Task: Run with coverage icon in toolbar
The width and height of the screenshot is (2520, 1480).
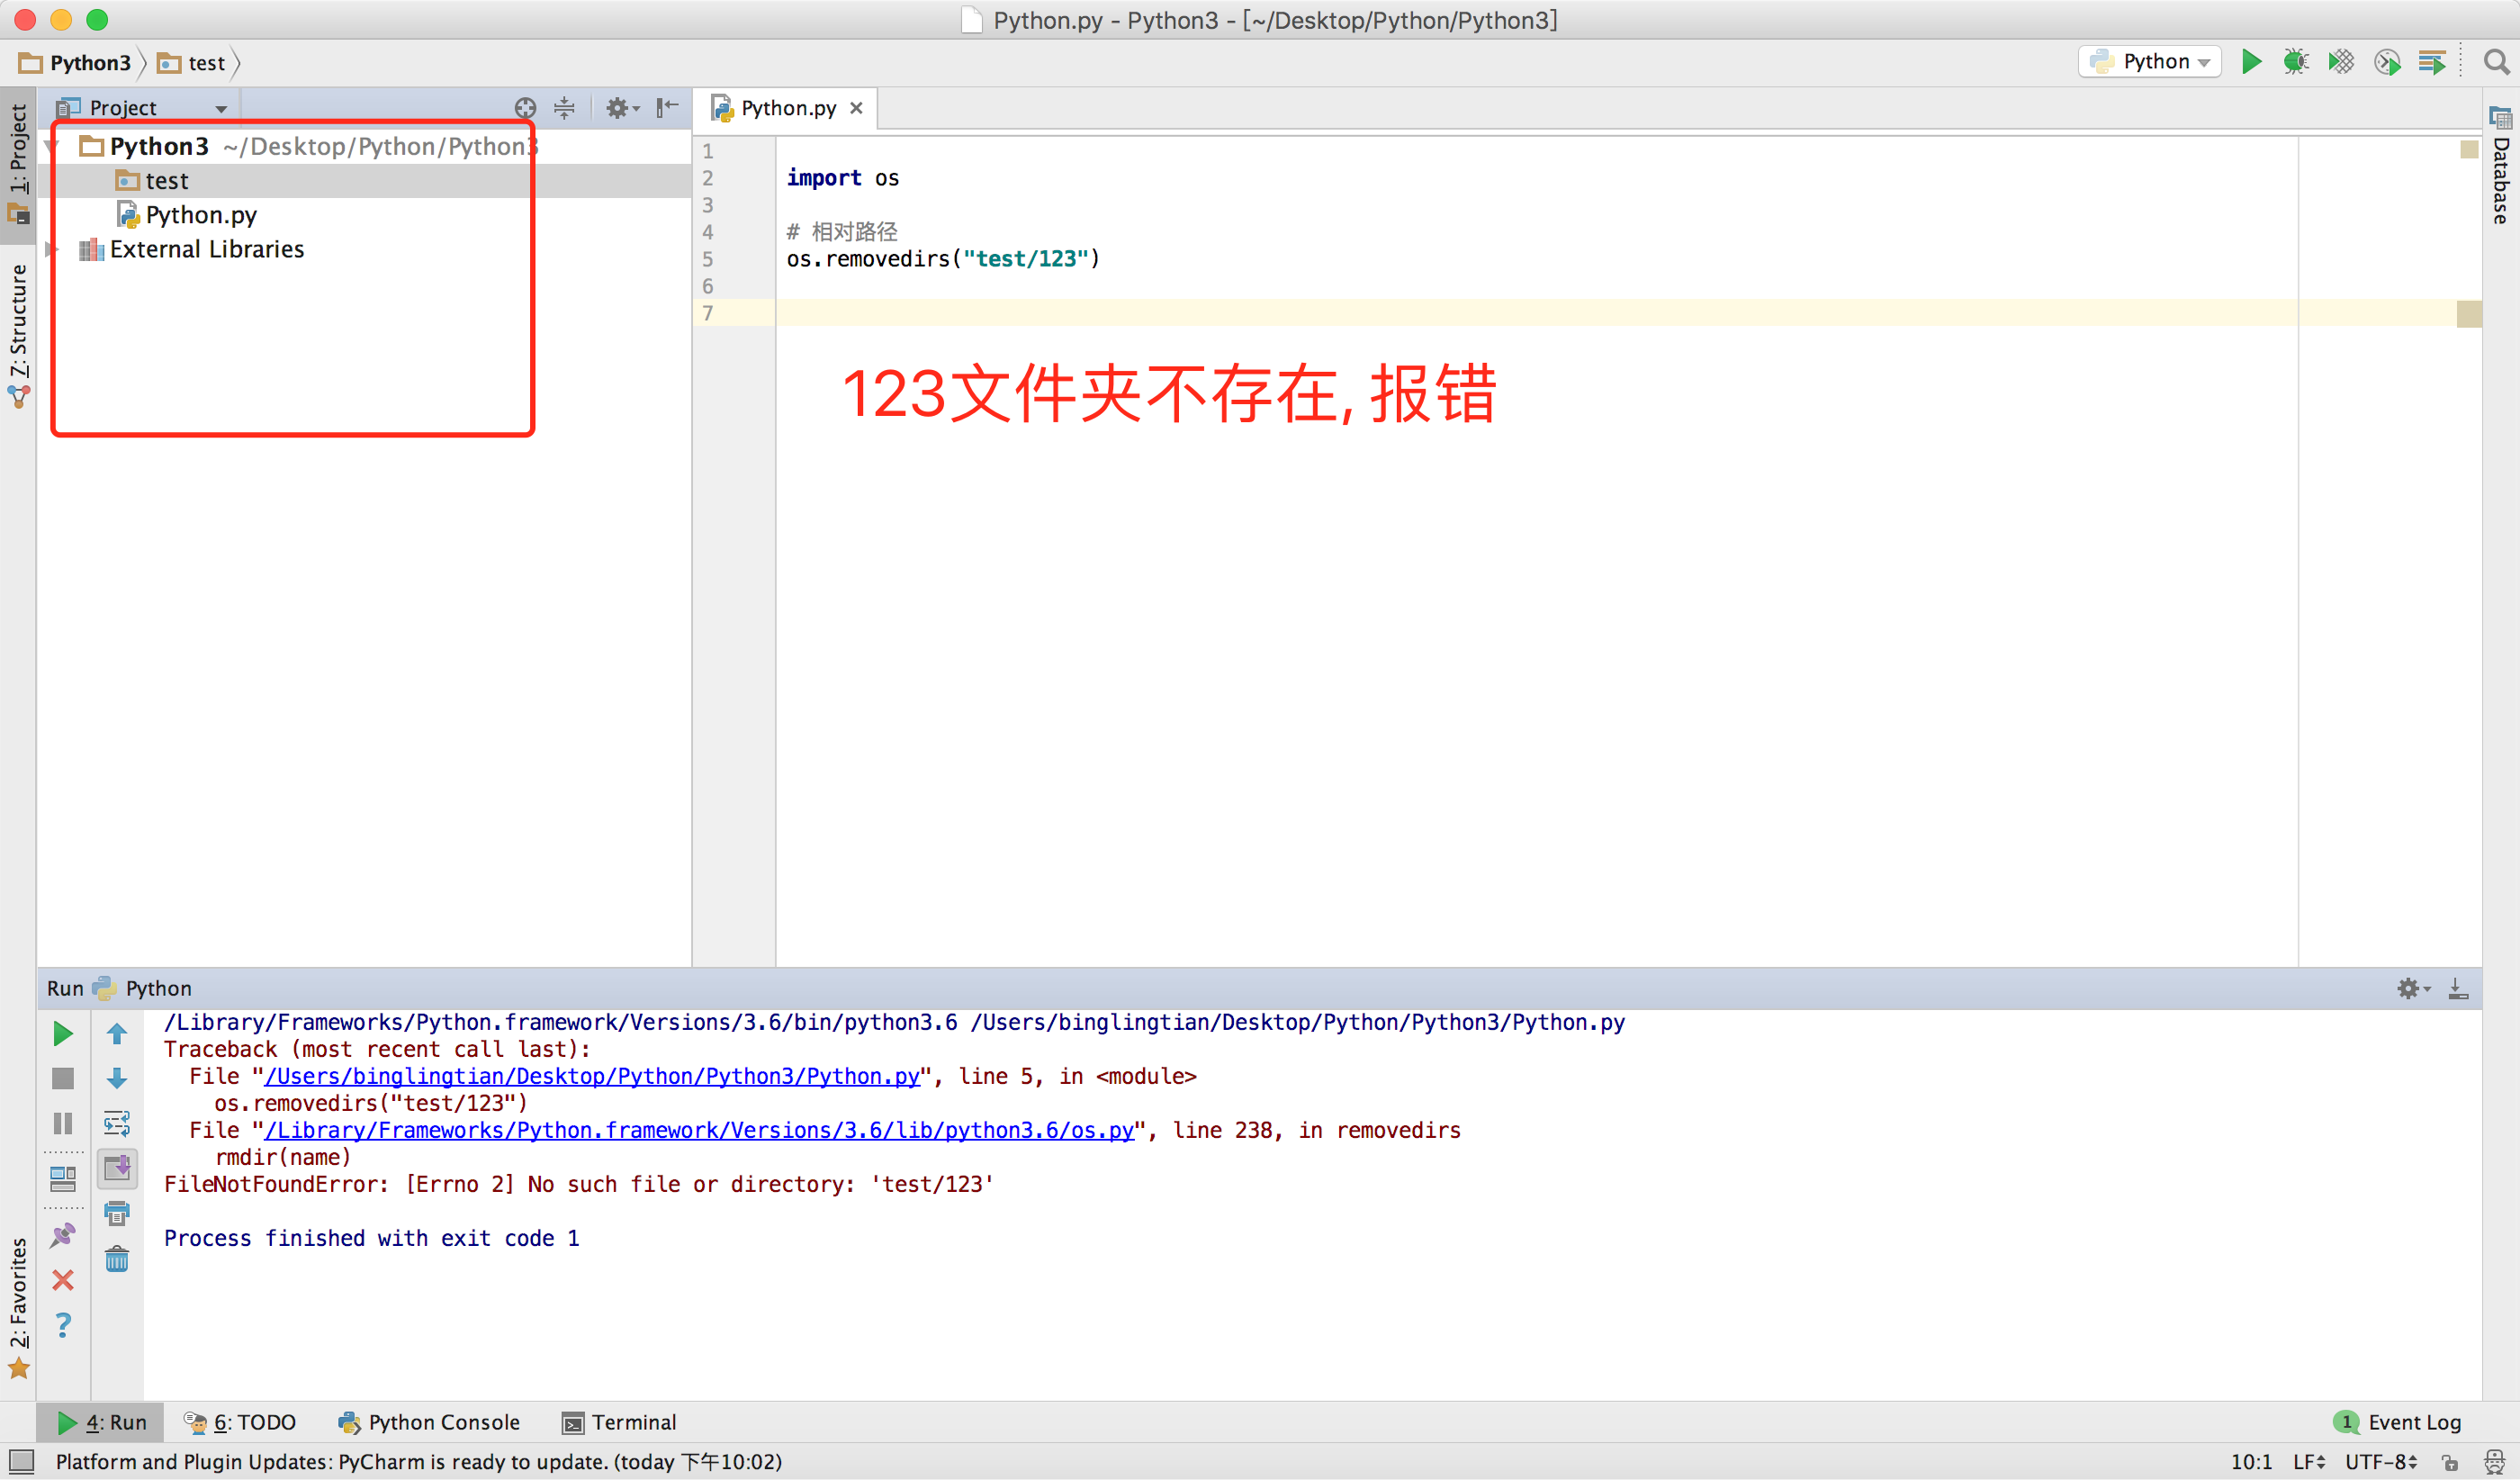Action: (x=2340, y=62)
